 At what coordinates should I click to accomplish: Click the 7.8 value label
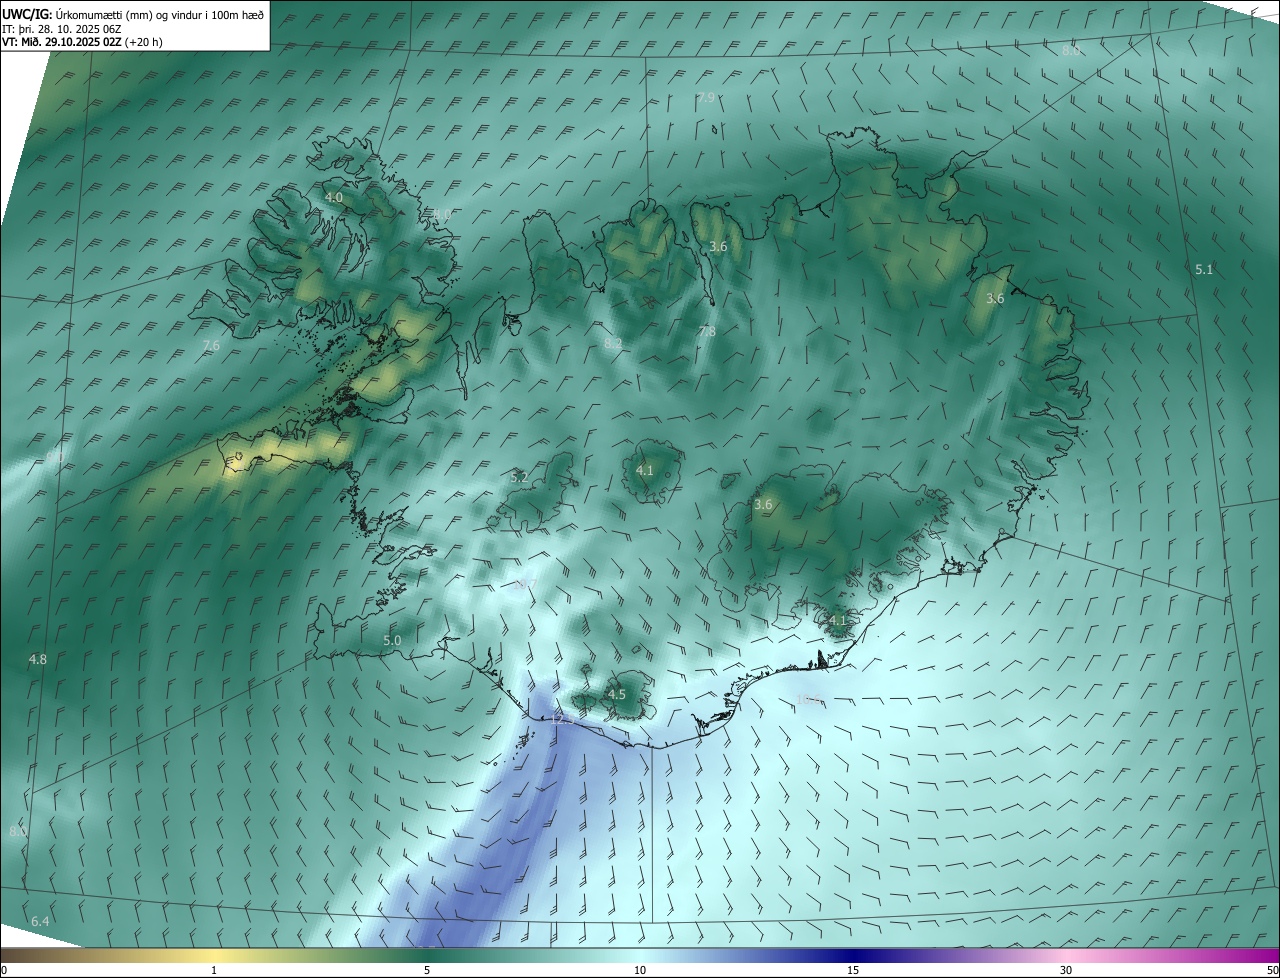[x=707, y=331]
